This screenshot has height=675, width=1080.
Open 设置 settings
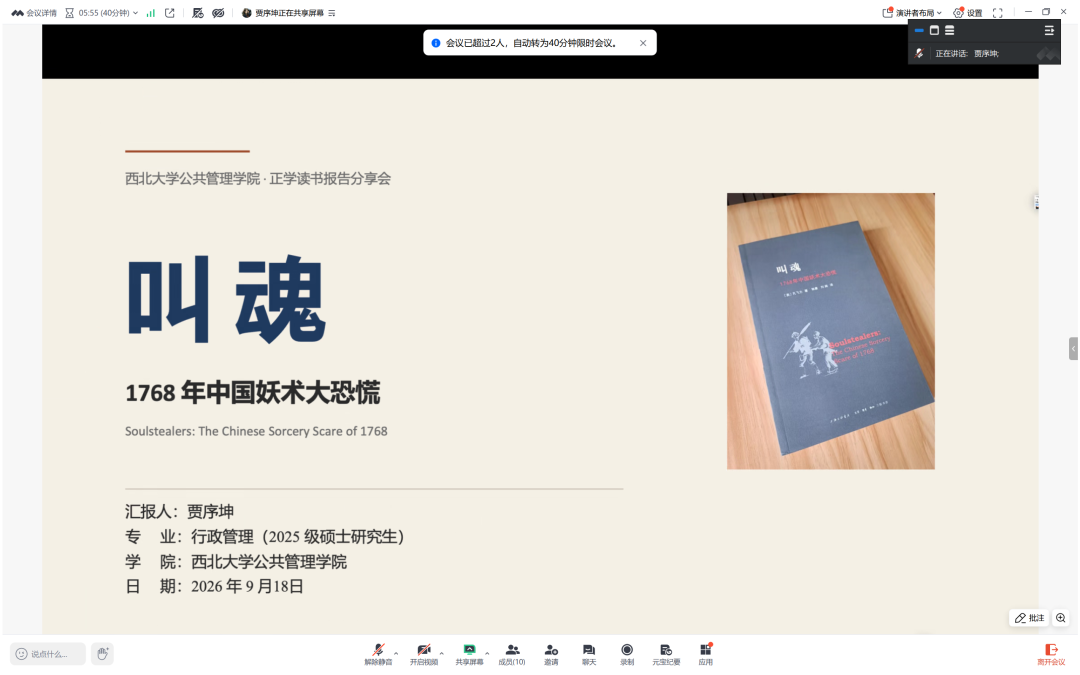[968, 13]
